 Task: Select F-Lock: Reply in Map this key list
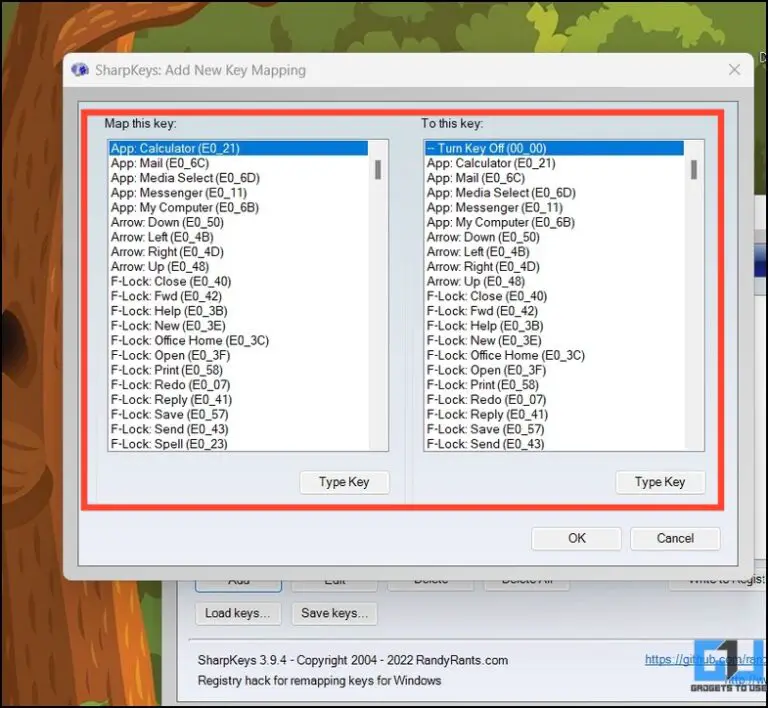point(239,400)
